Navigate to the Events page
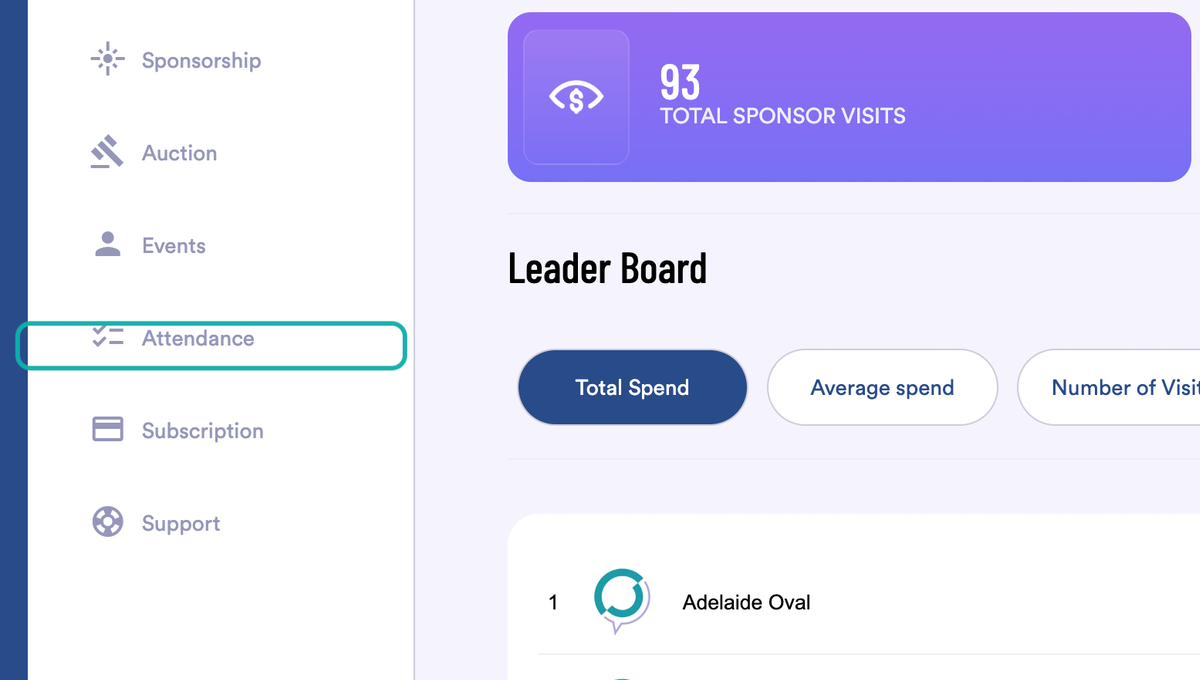This screenshot has width=1200, height=680. (x=175, y=244)
